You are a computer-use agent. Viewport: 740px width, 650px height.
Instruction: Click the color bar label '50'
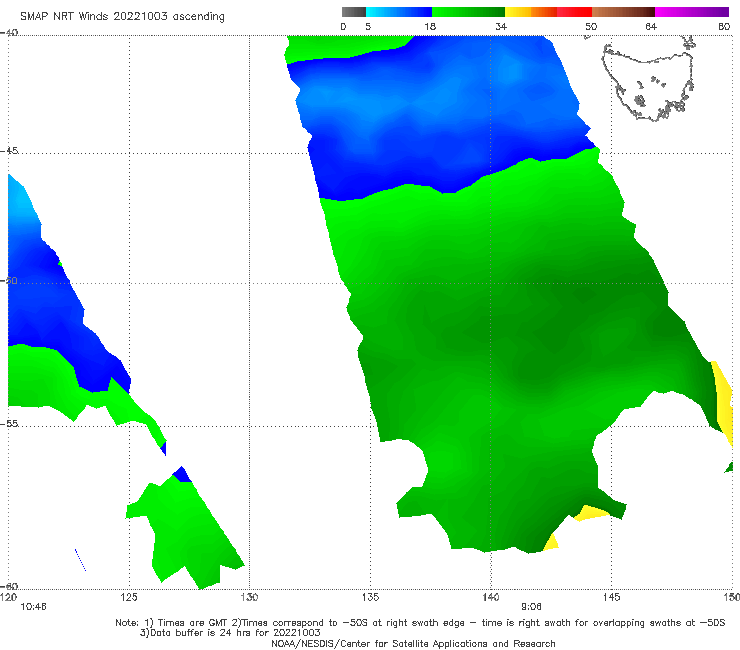click(x=591, y=26)
